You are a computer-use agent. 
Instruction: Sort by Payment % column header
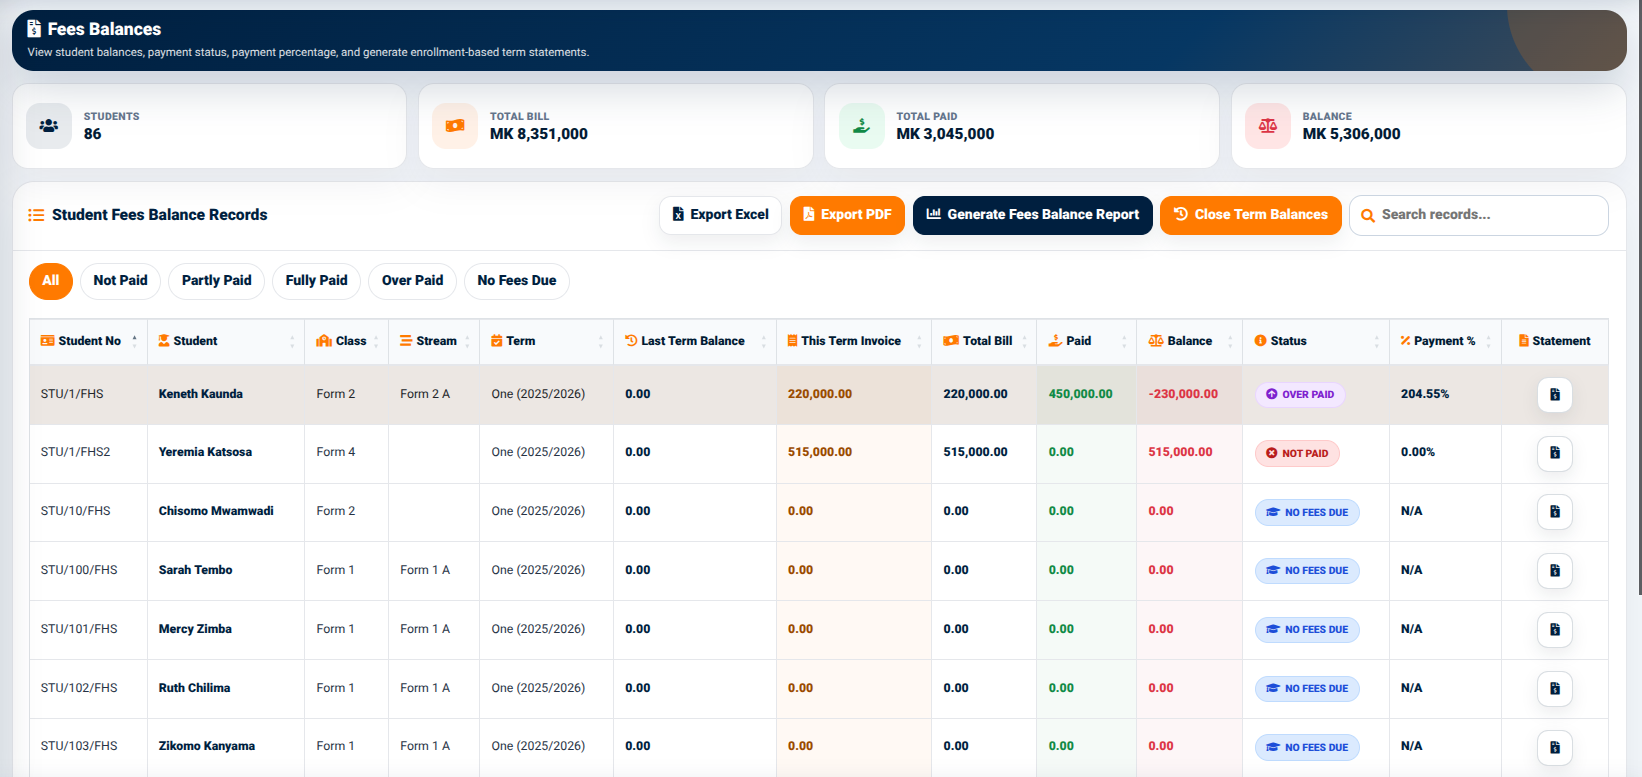tap(1445, 341)
